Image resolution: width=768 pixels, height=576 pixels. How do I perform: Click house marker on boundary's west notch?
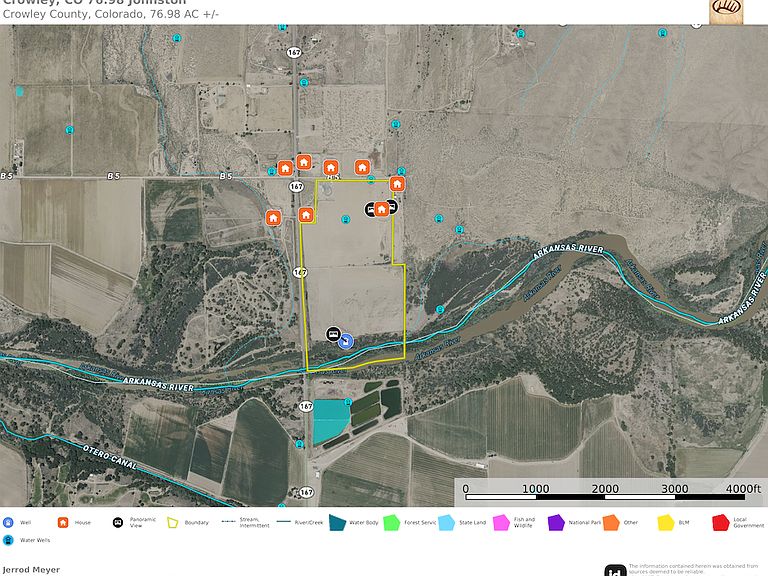click(306, 215)
